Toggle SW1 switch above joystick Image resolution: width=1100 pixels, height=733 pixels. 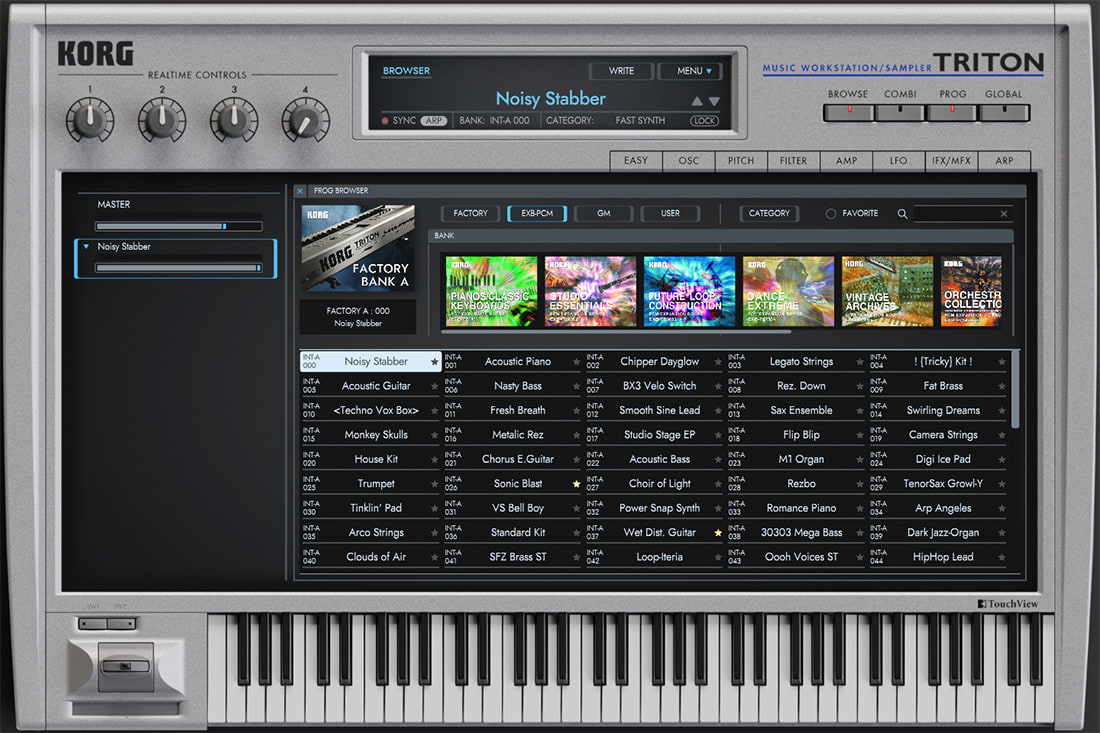[x=93, y=623]
